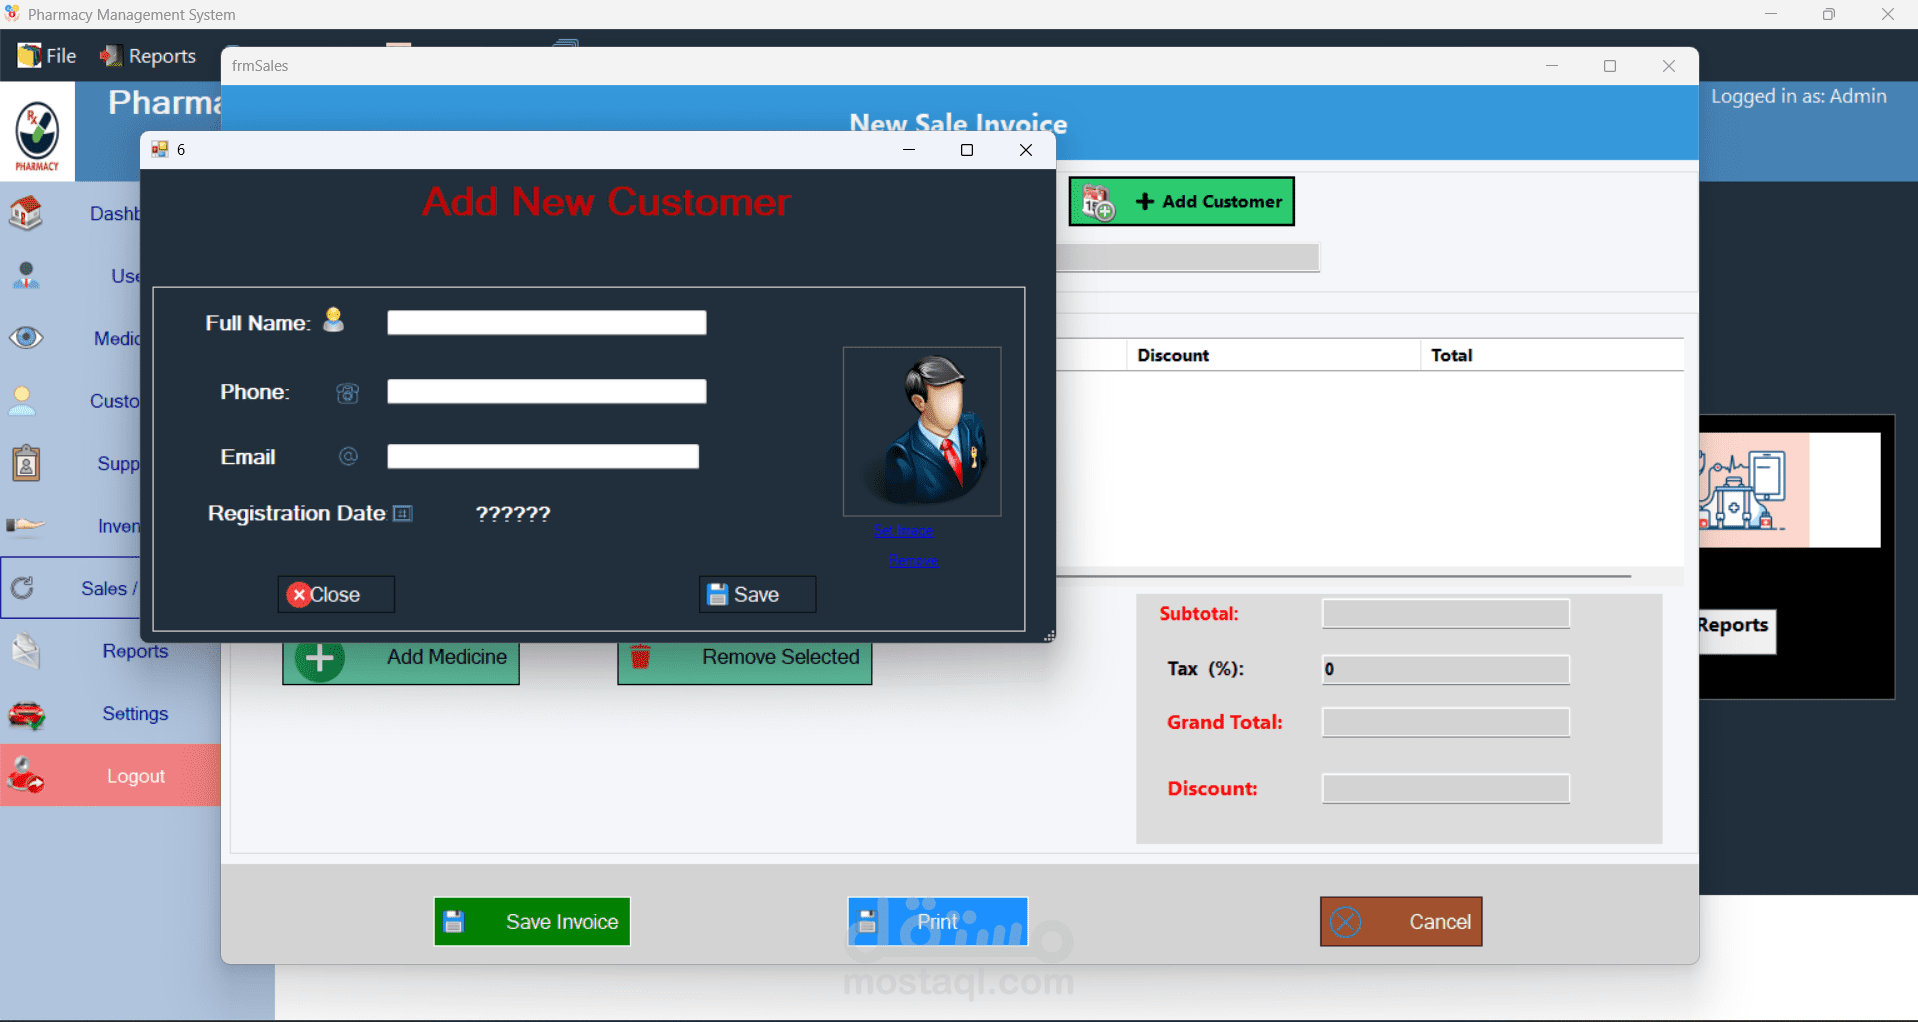This screenshot has height=1022, width=1918.
Task: Open Suppliers clipboard icon in sidebar
Action: pyautogui.click(x=26, y=463)
